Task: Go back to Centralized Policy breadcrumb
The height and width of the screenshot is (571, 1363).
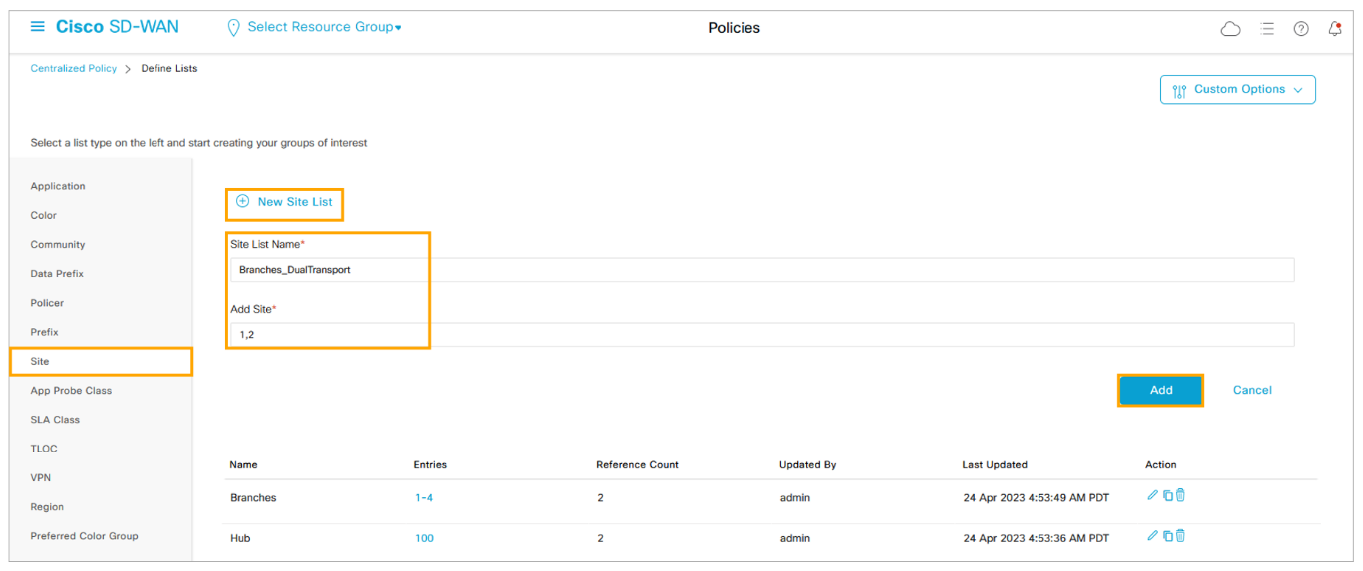Action: tap(73, 68)
